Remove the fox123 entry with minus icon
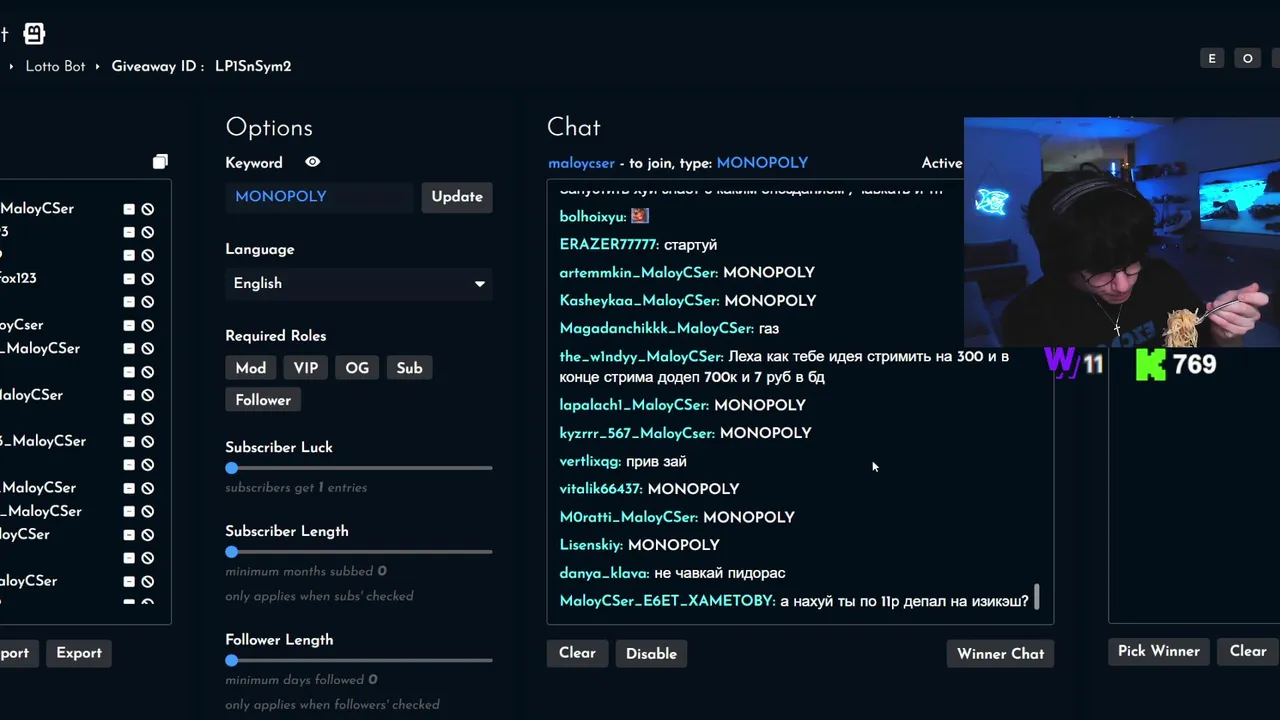 (x=129, y=279)
